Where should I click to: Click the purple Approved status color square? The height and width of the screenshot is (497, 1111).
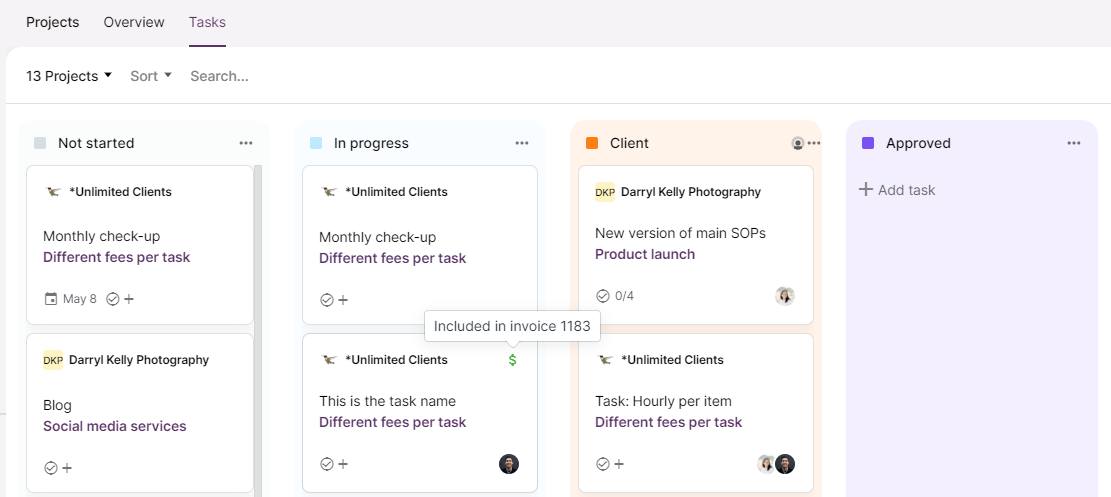tap(867, 143)
